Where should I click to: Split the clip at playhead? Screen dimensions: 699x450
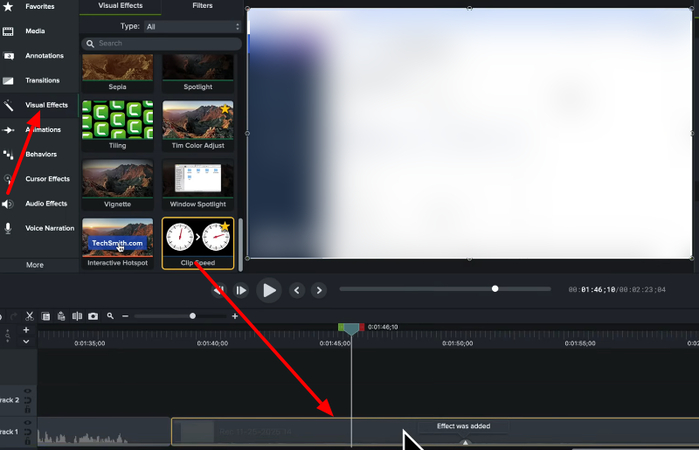coord(77,316)
